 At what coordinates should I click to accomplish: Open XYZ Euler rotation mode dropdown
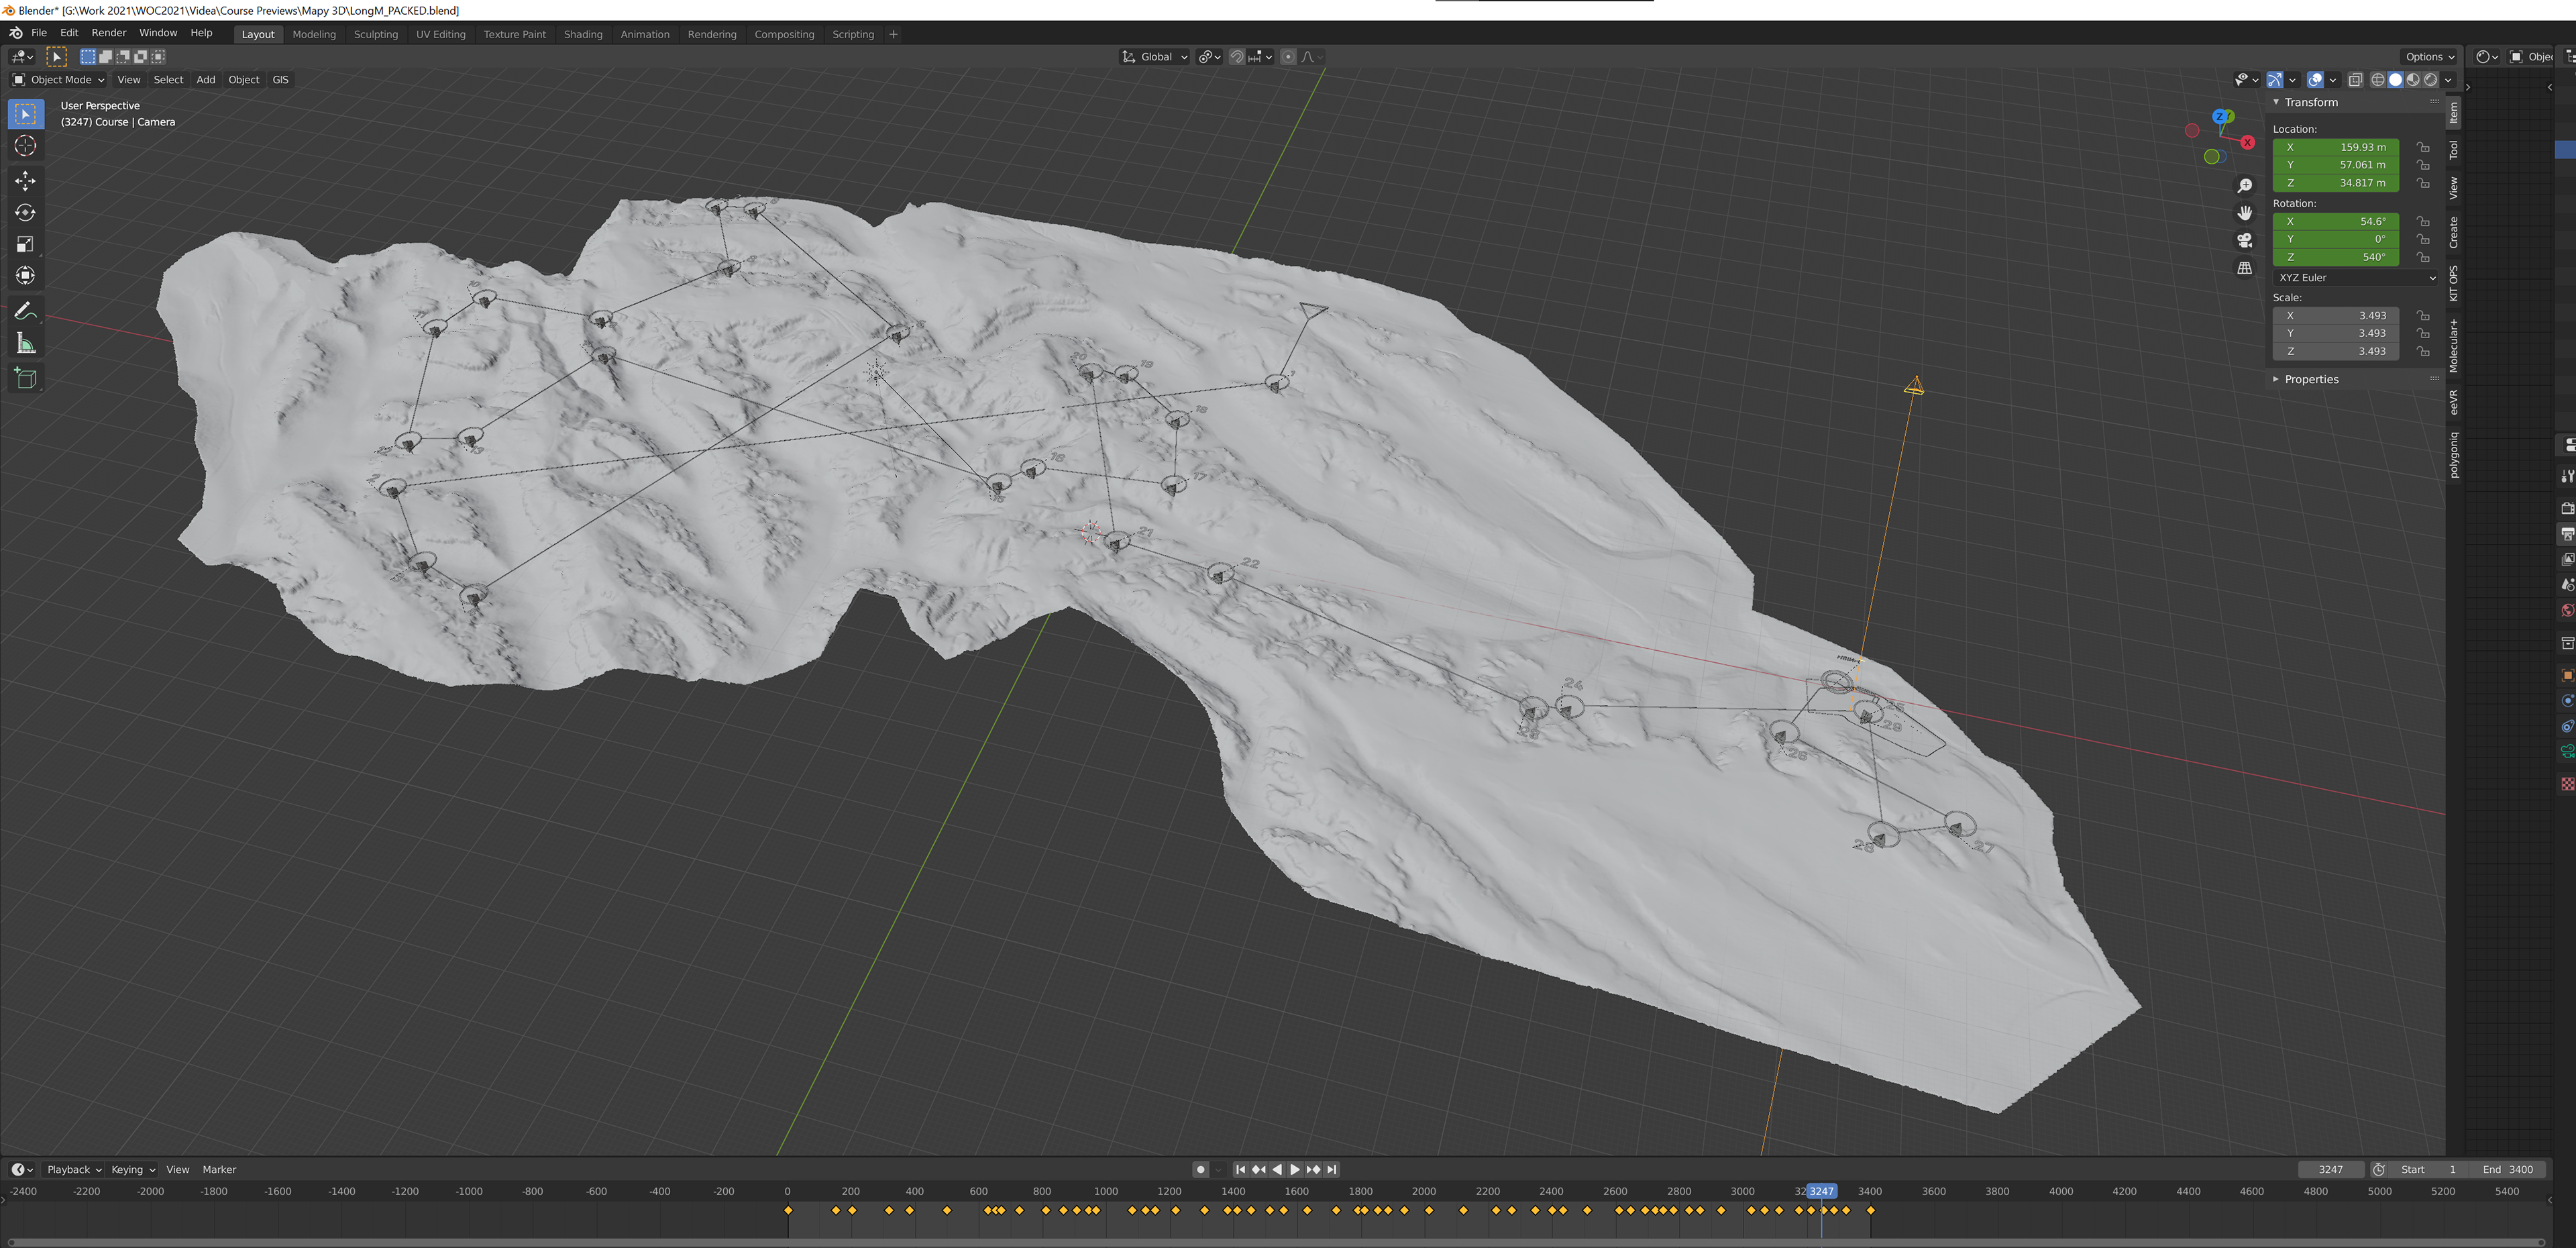coord(2356,278)
